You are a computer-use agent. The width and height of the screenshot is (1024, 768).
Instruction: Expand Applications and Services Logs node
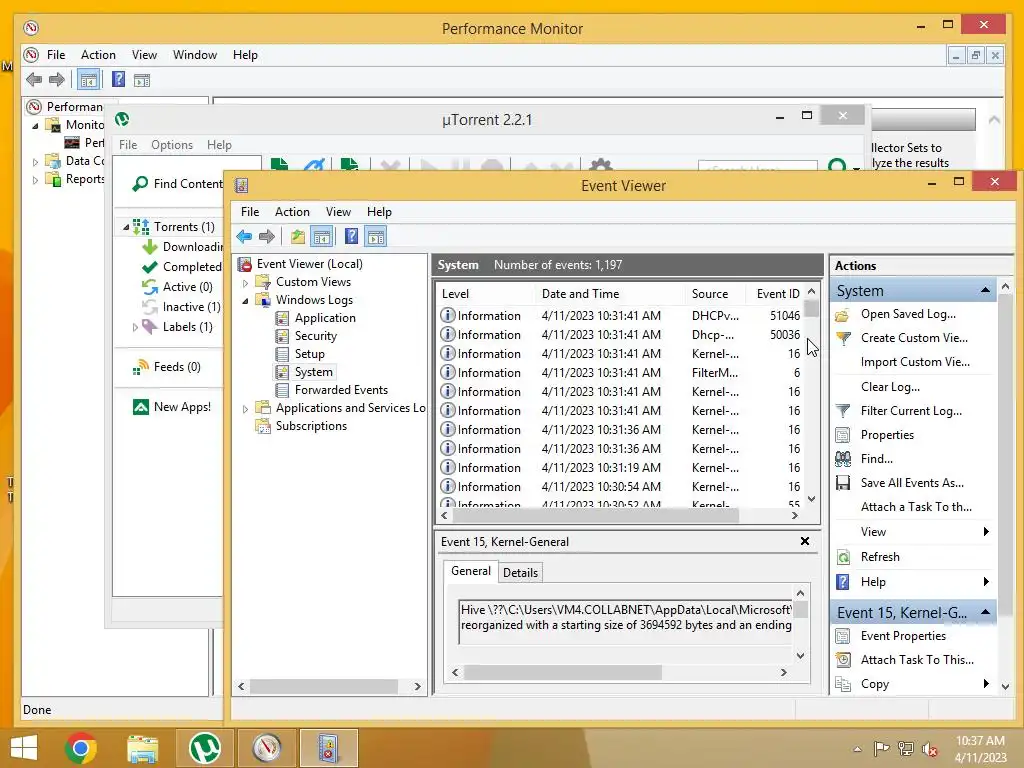pos(246,409)
